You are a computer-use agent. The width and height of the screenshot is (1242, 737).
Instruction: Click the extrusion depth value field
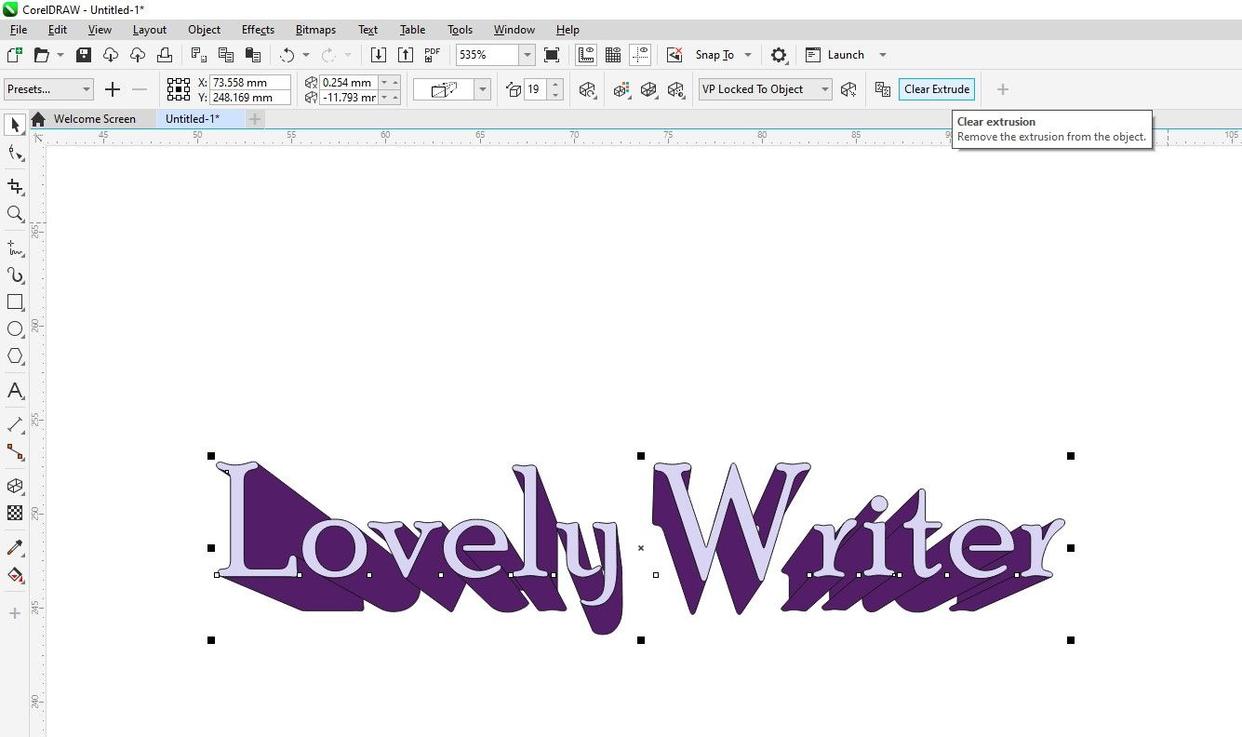point(534,89)
